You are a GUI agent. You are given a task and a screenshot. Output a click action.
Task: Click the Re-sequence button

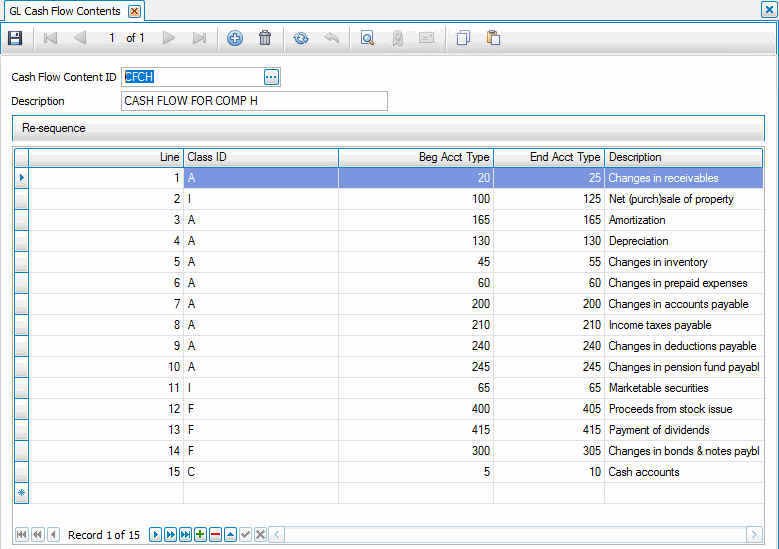[54, 128]
